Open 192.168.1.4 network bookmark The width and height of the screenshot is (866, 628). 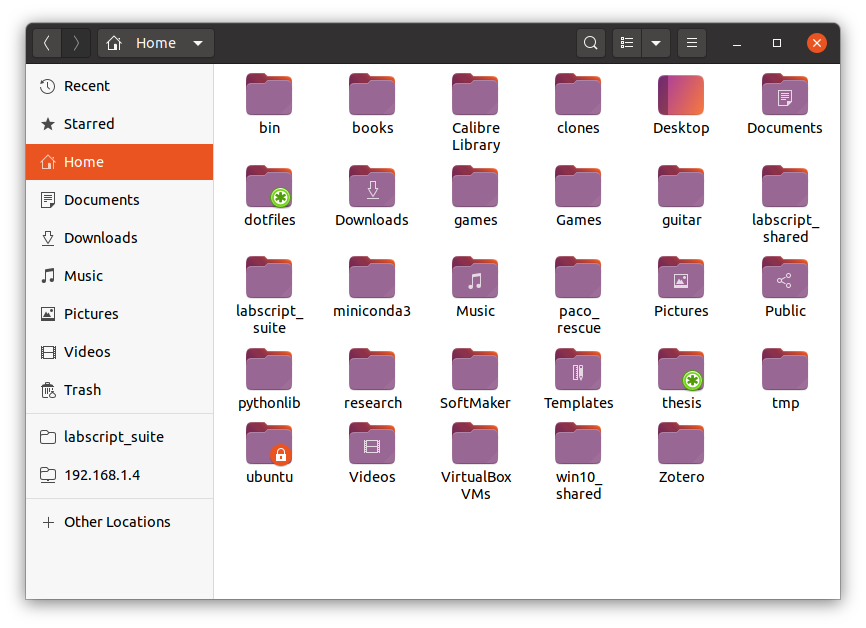pyautogui.click(x=119, y=475)
